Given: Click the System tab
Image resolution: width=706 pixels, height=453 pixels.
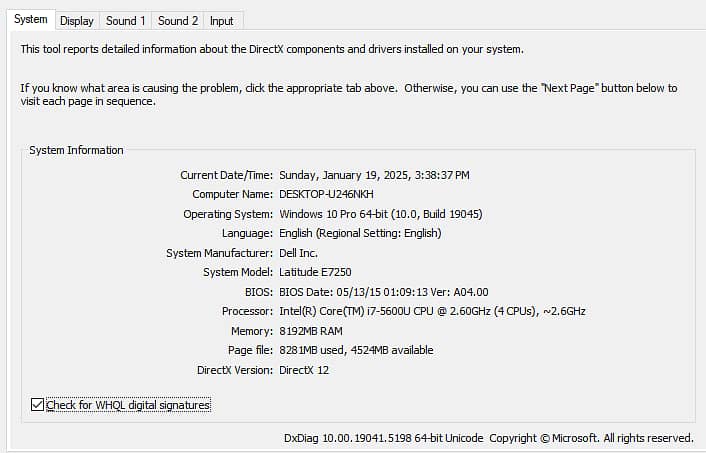Looking at the screenshot, I should 30,20.
